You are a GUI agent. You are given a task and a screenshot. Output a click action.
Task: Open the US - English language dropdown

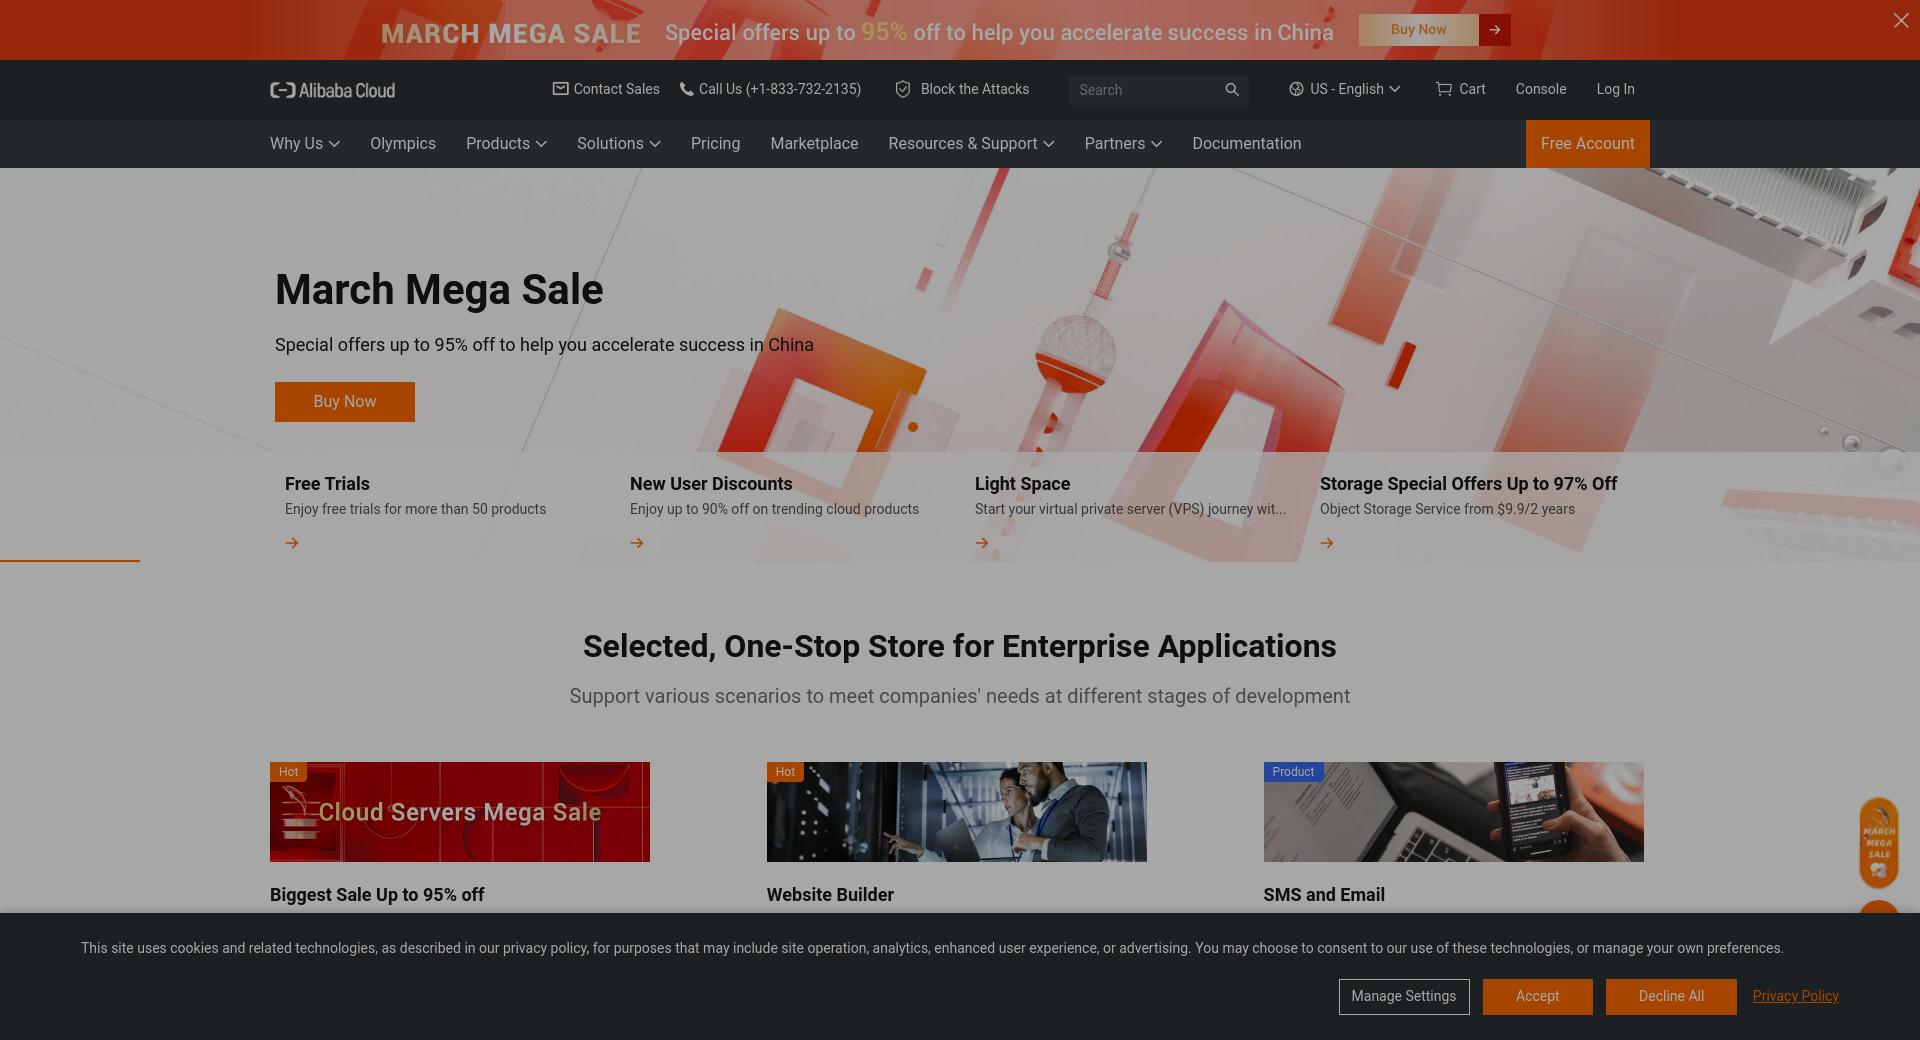1344,89
